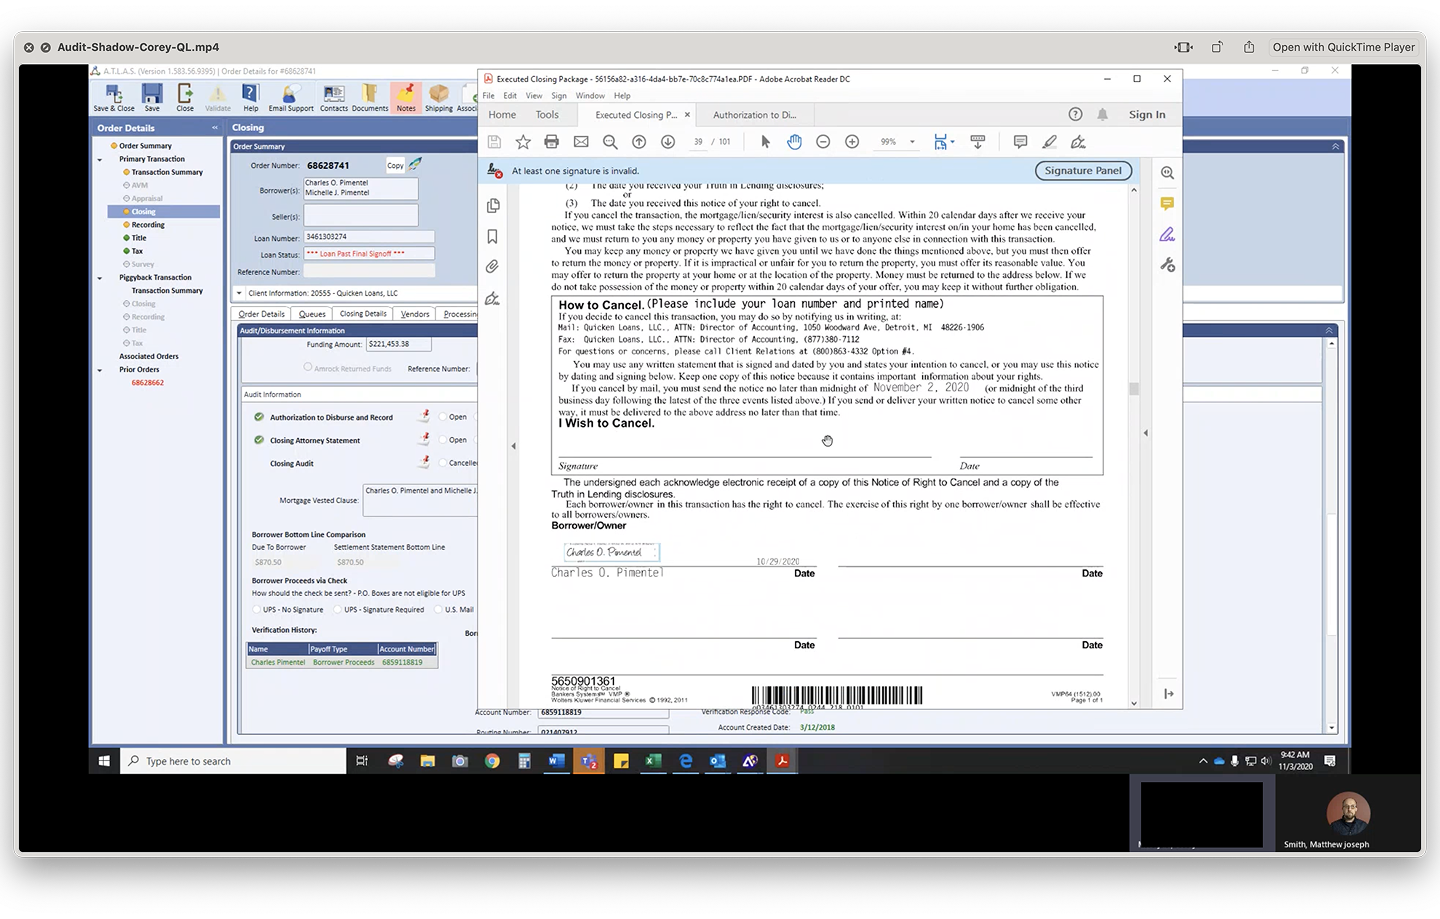The height and width of the screenshot is (919, 1440).
Task: Collapse the Primary Transaction tree node
Action: tap(100, 160)
